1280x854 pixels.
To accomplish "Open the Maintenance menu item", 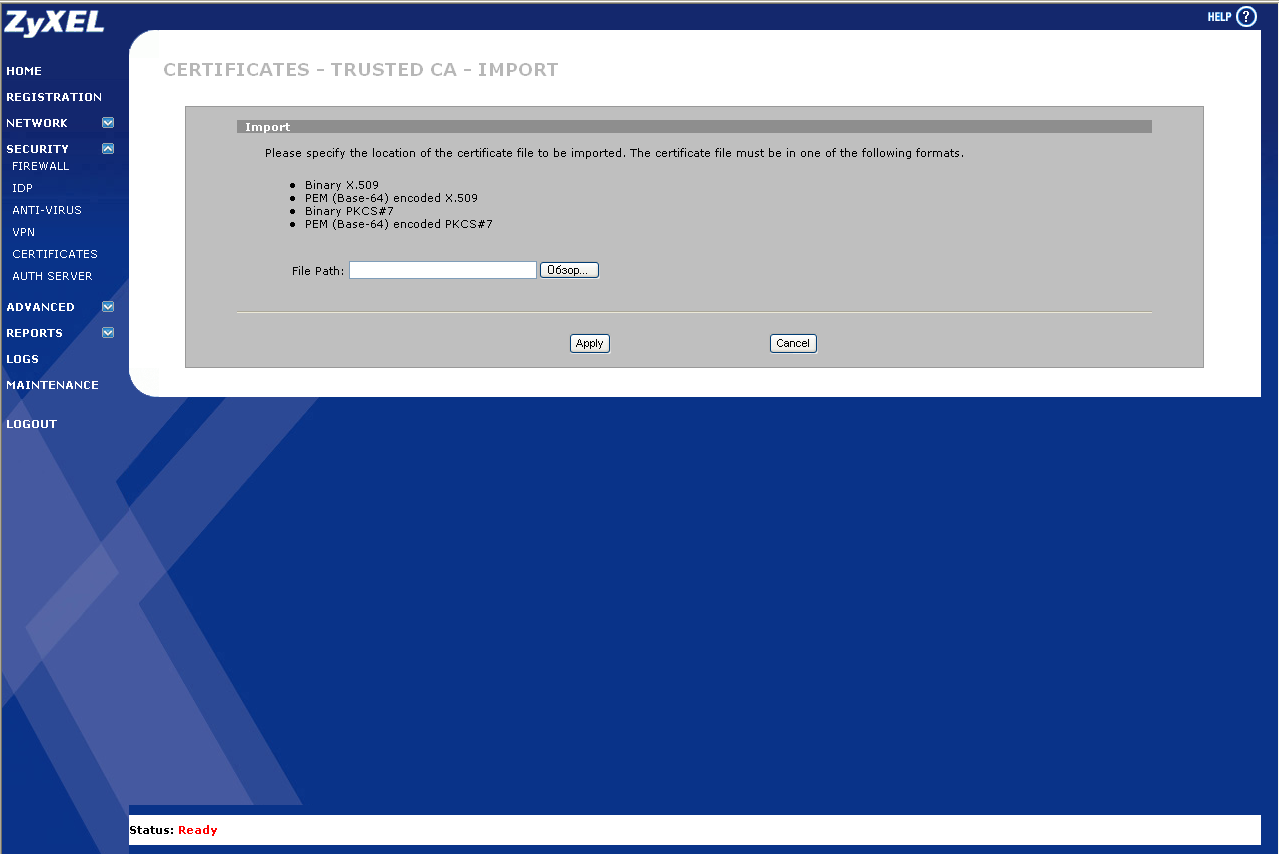I will coord(52,385).
